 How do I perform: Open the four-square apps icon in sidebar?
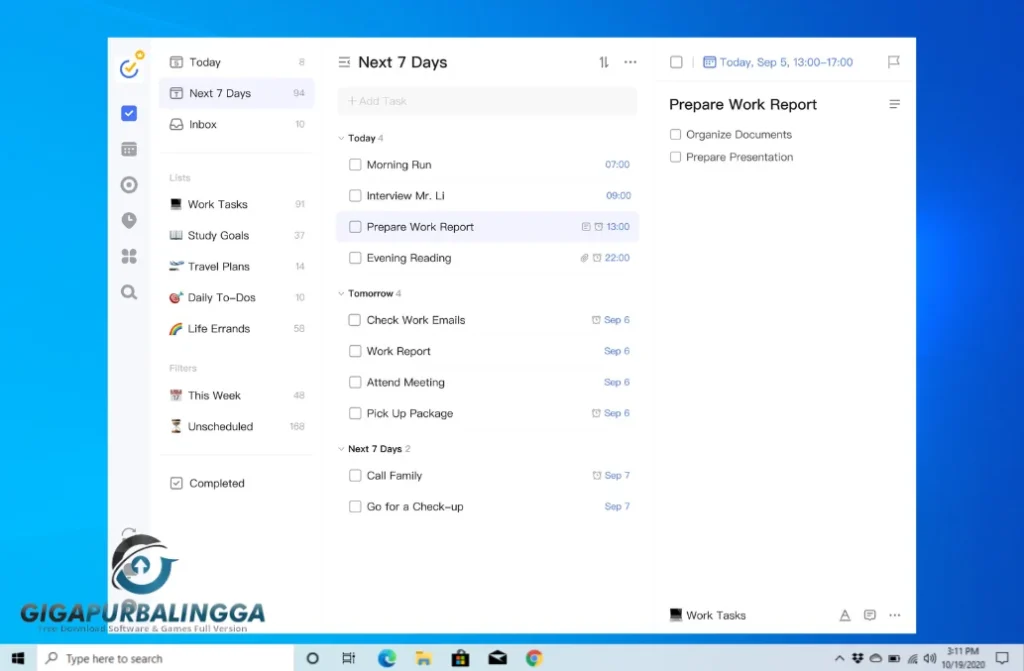129,257
